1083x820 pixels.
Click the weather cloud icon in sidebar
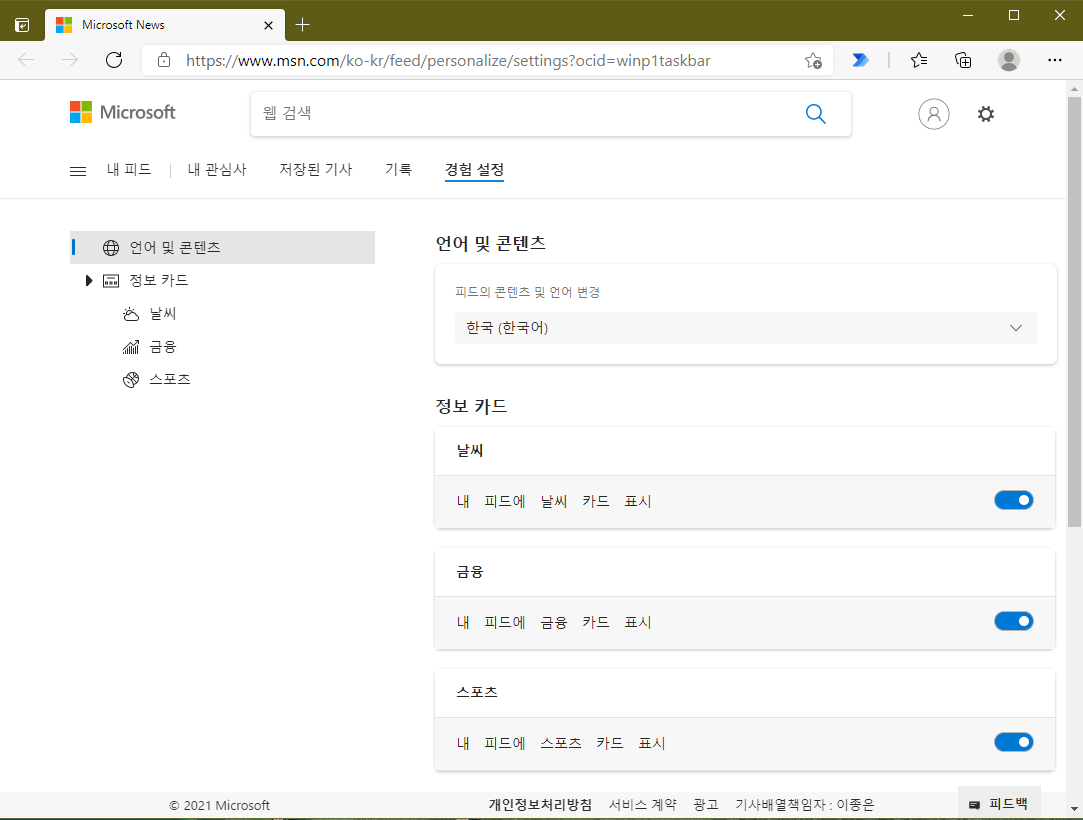click(x=131, y=314)
